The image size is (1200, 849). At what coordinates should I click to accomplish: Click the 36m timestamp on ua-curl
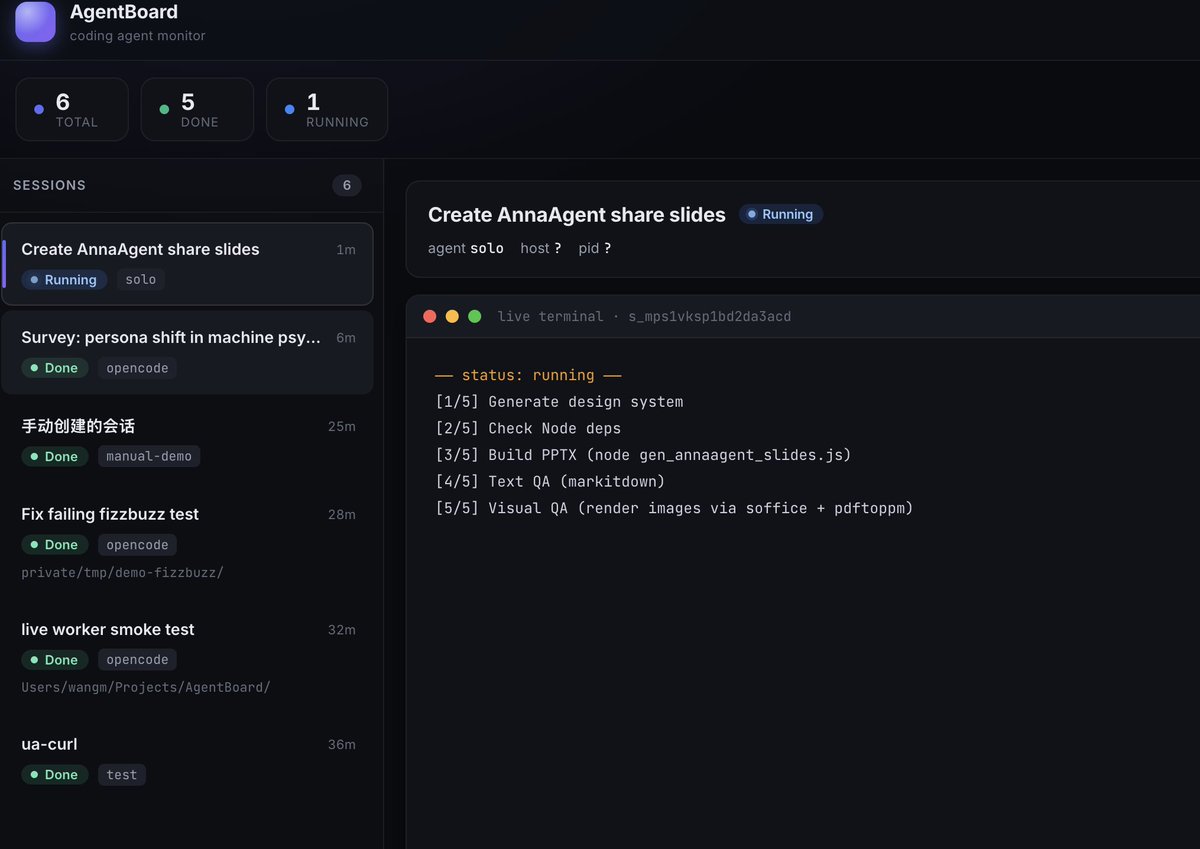(x=342, y=745)
